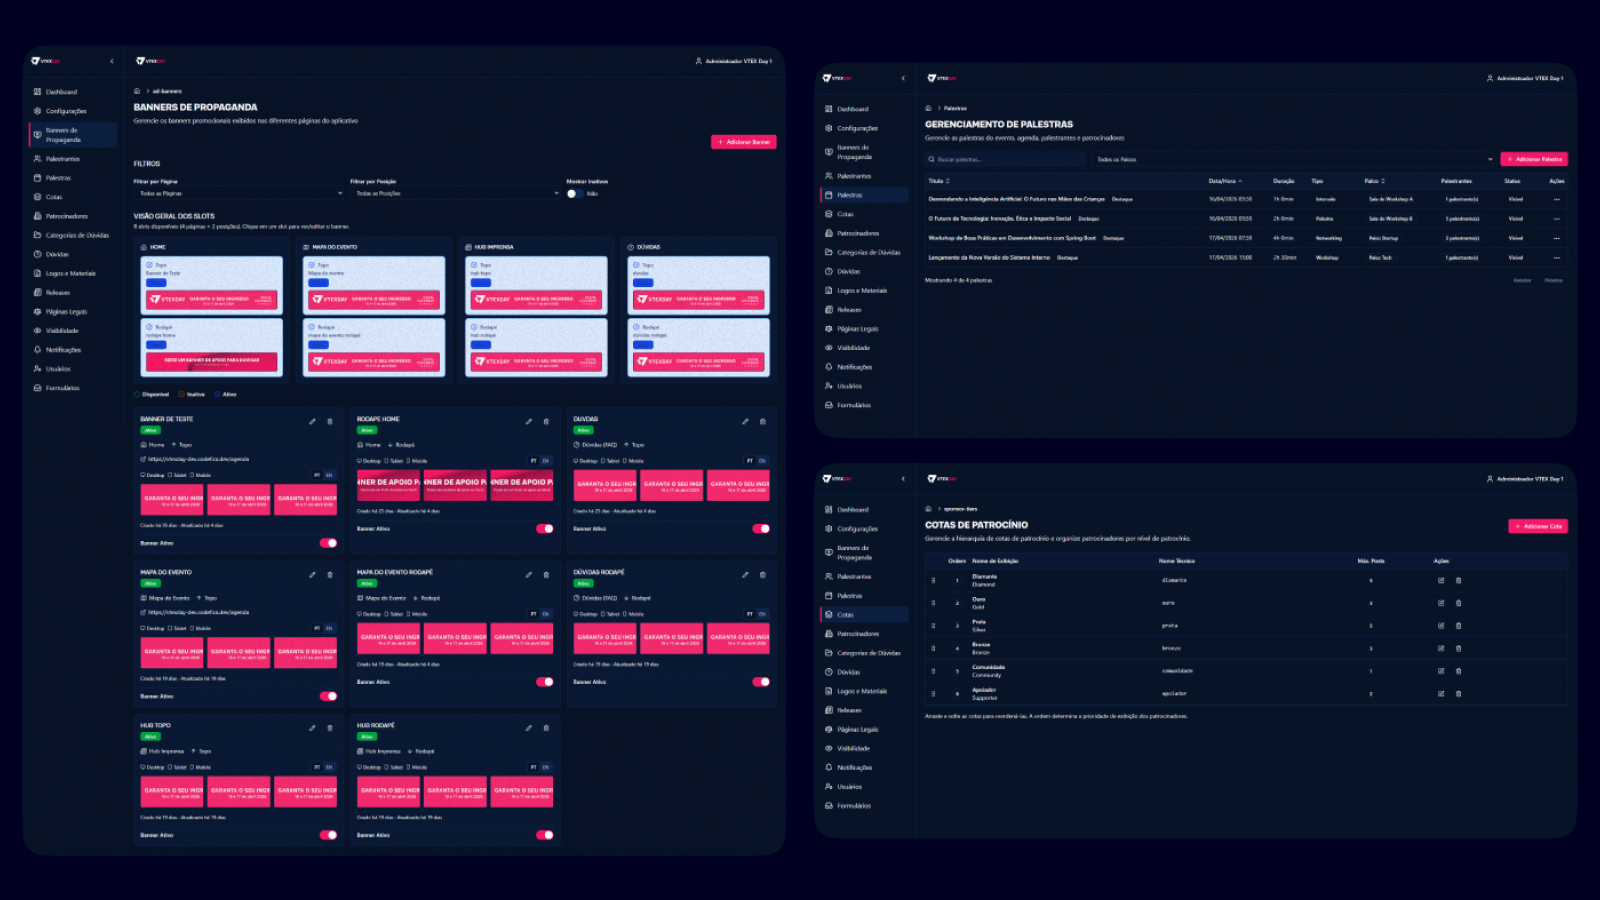Click the Buscar palestras search field
The width and height of the screenshot is (1600, 900).
point(1005,159)
